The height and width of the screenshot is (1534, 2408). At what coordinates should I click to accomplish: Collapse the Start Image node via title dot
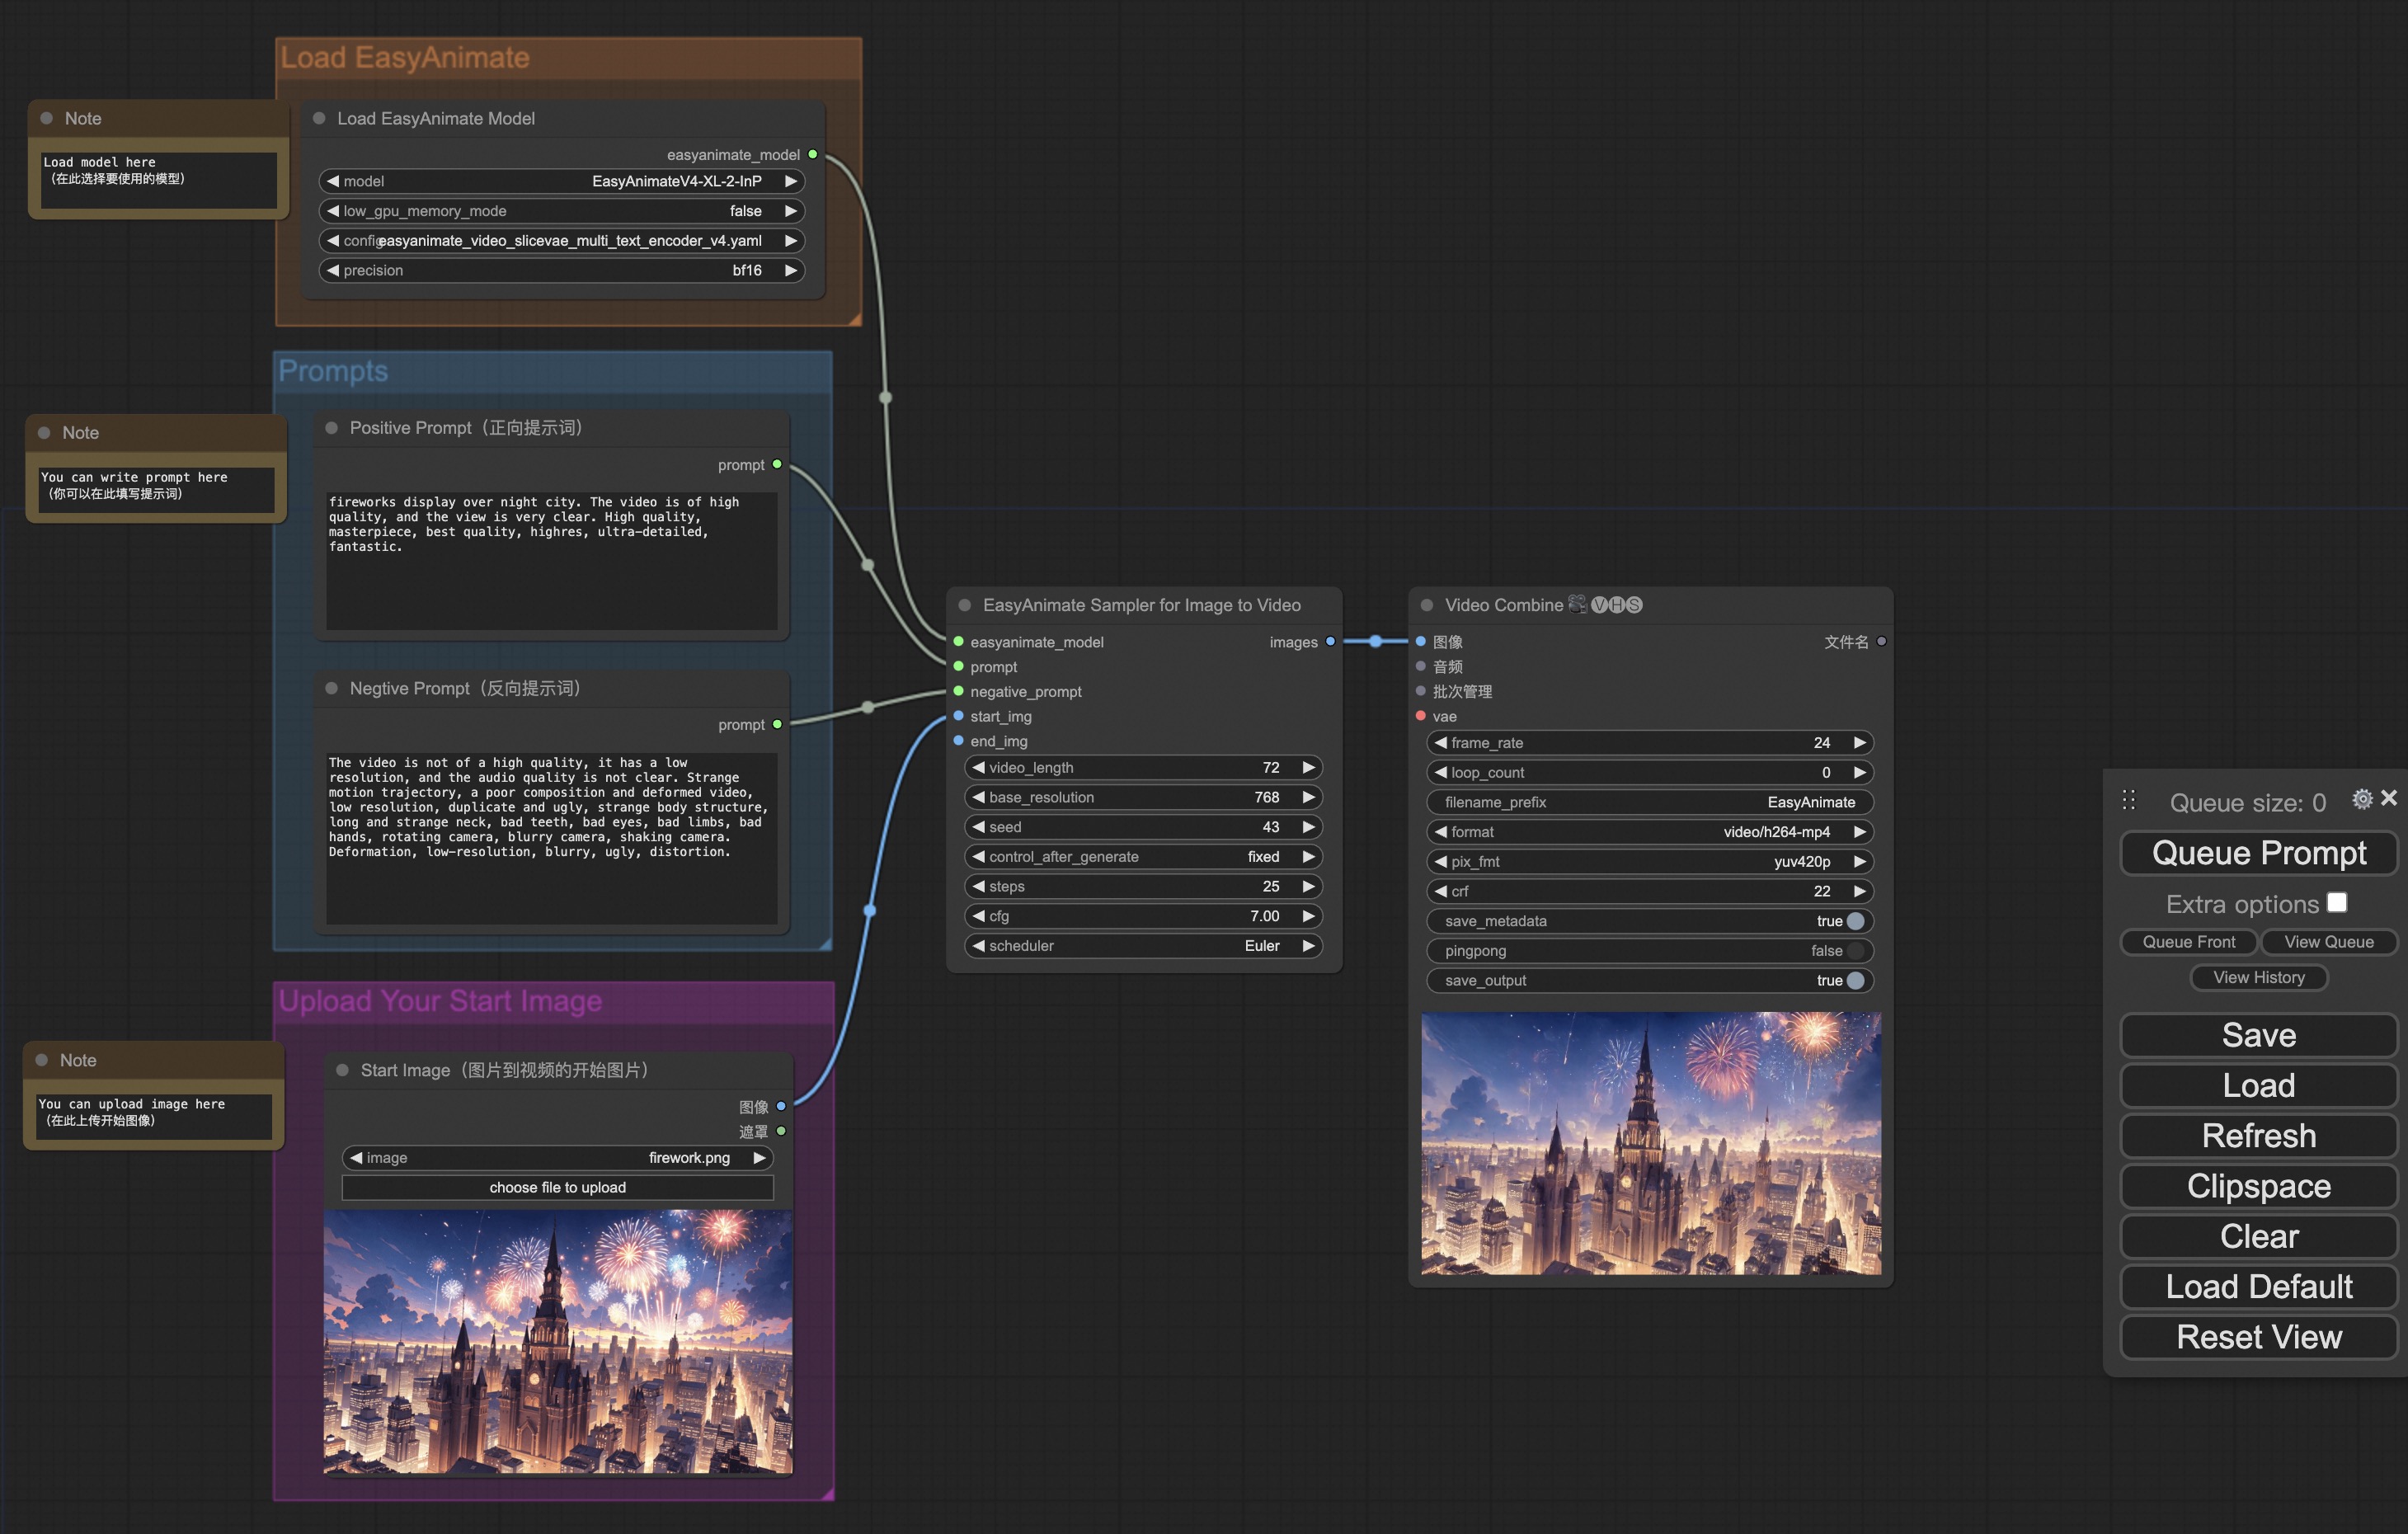click(x=344, y=1070)
